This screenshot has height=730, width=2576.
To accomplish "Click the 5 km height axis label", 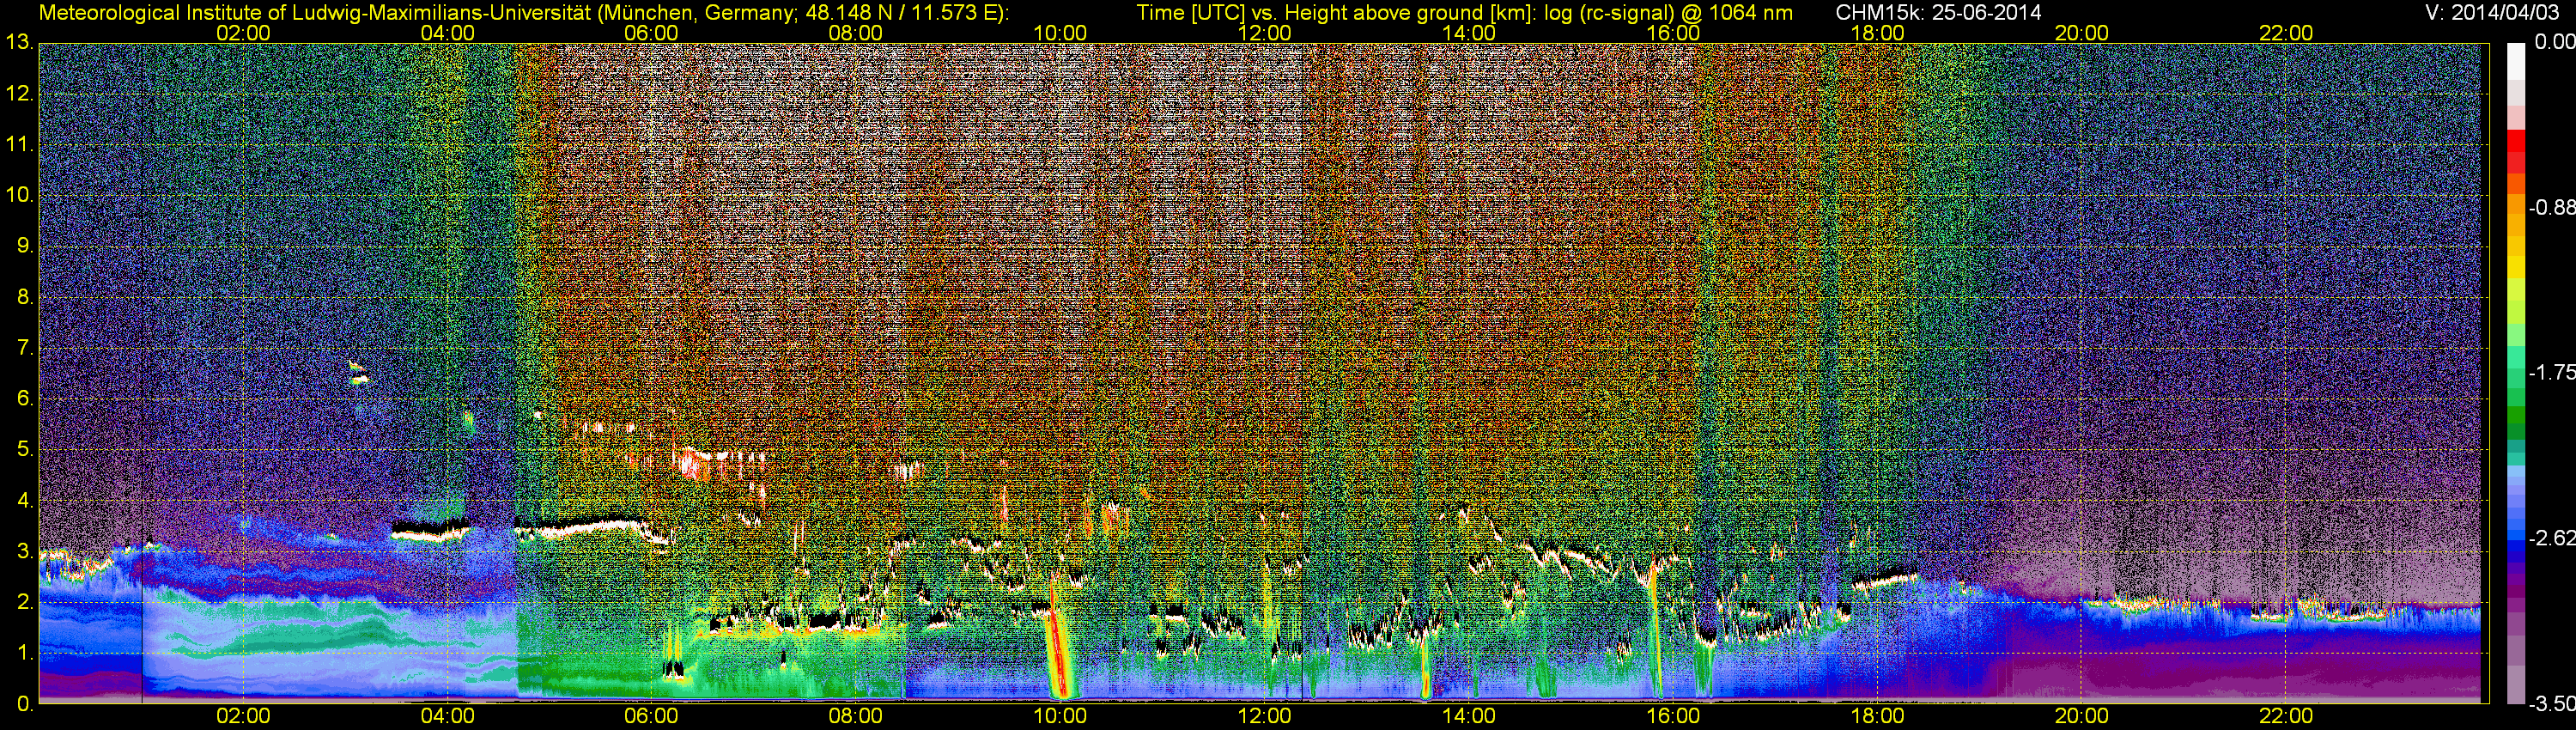I will tap(25, 450).
